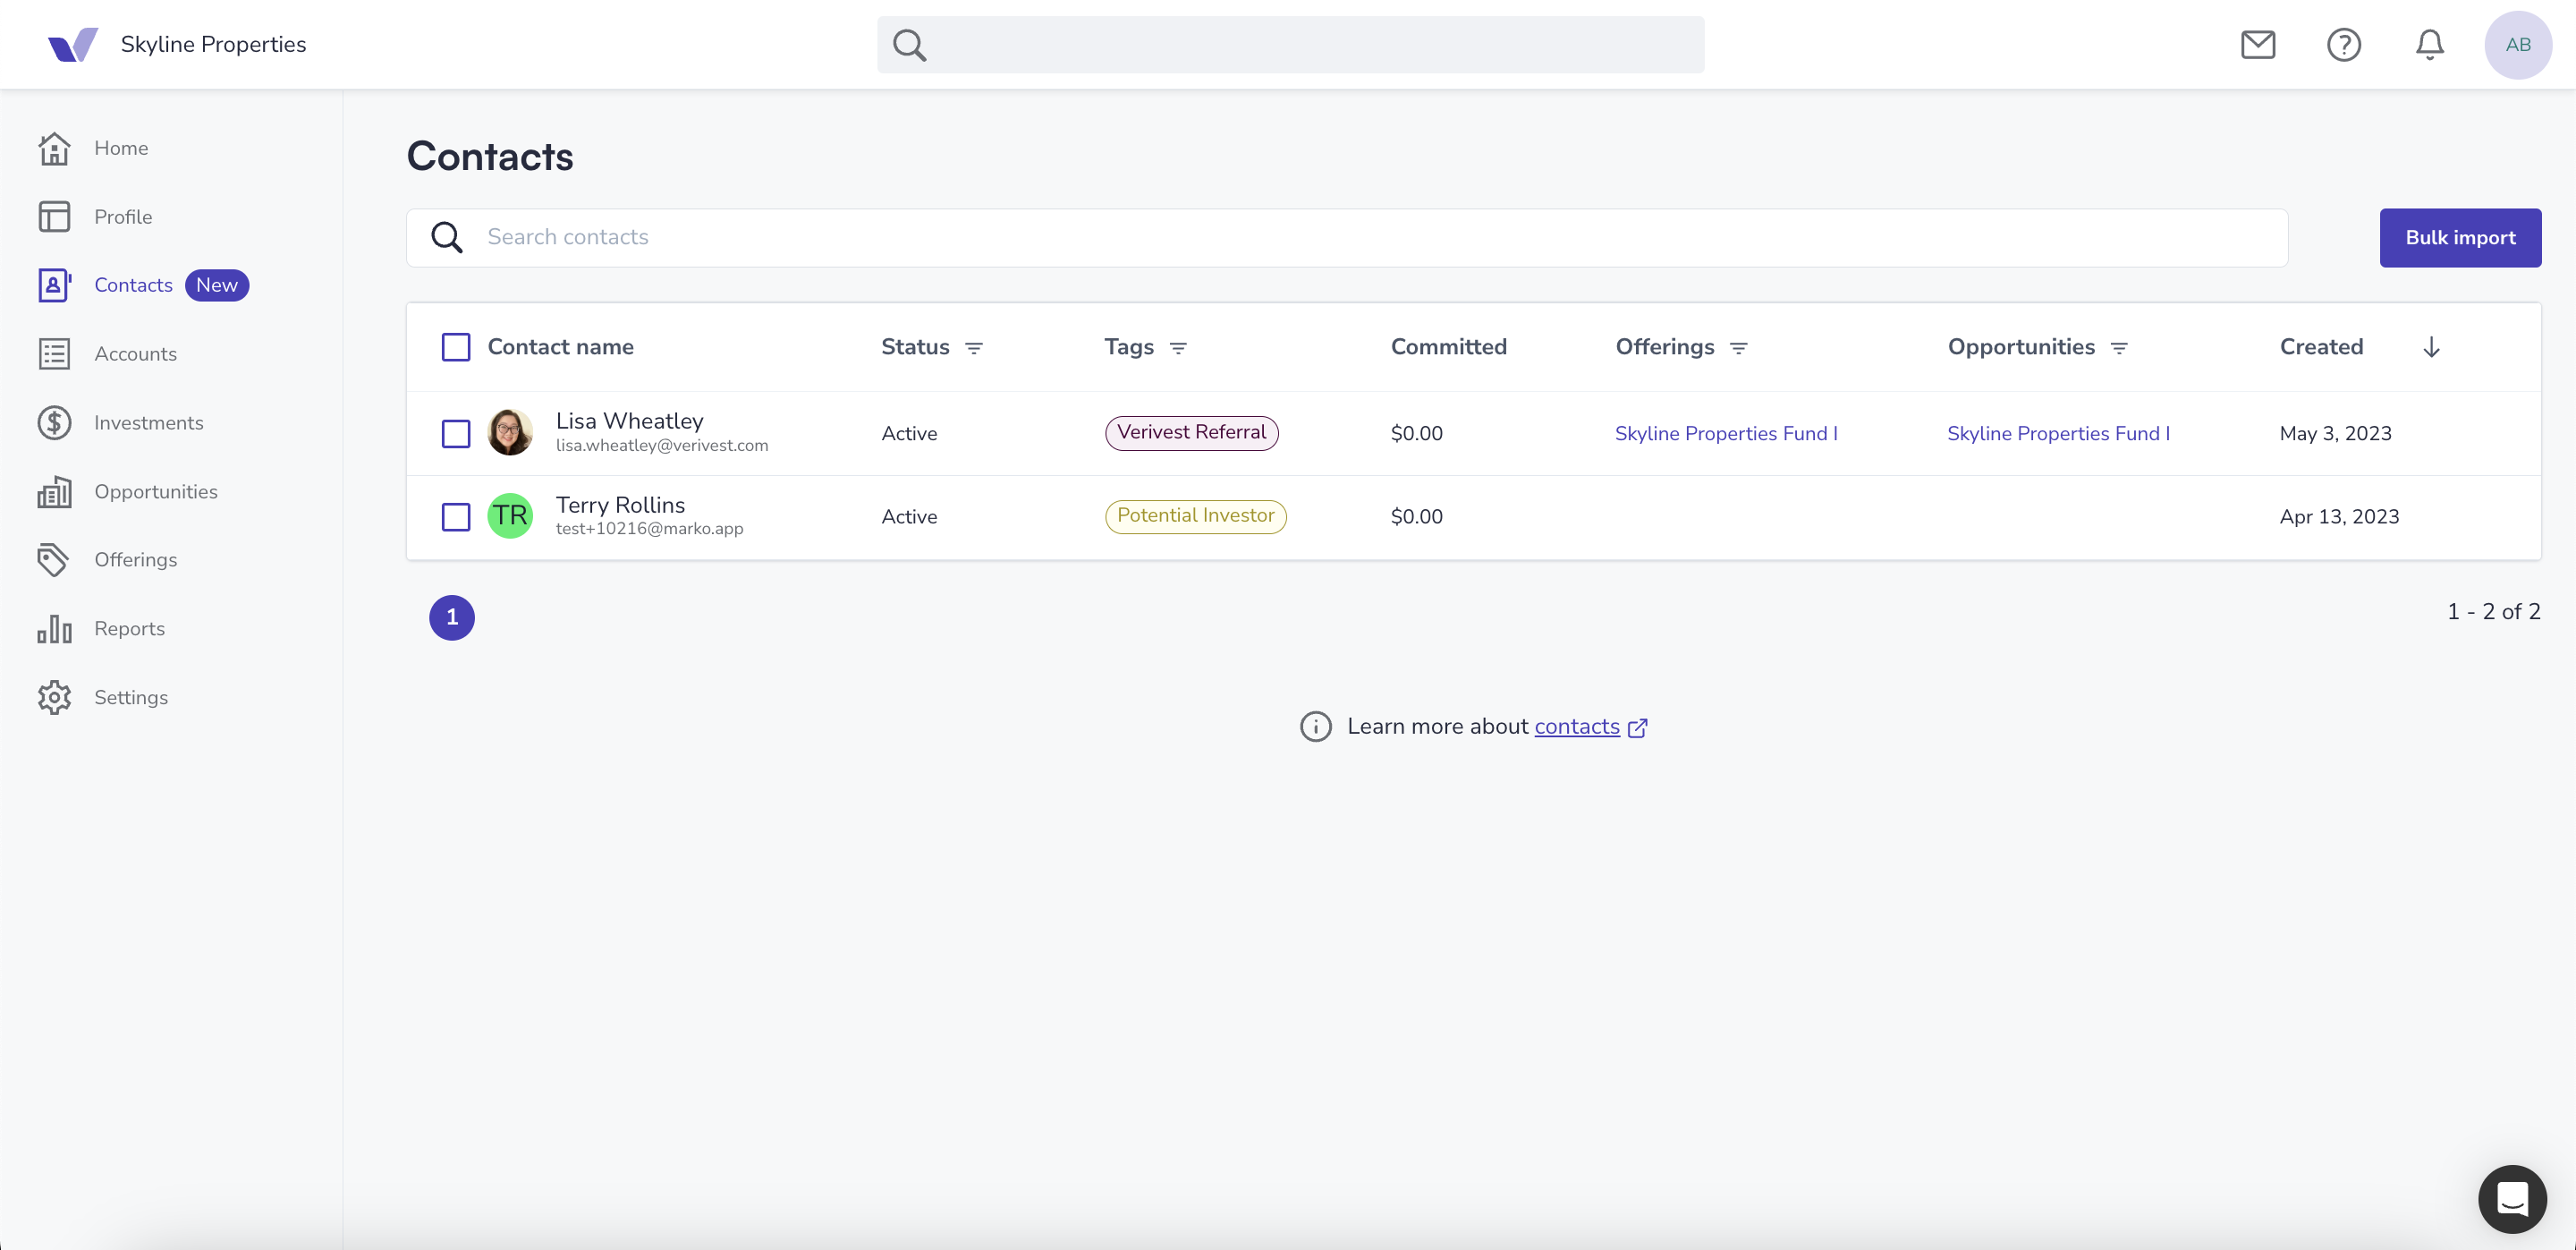The width and height of the screenshot is (2576, 1250).
Task: Click the Bulk import button
Action: pos(2460,238)
